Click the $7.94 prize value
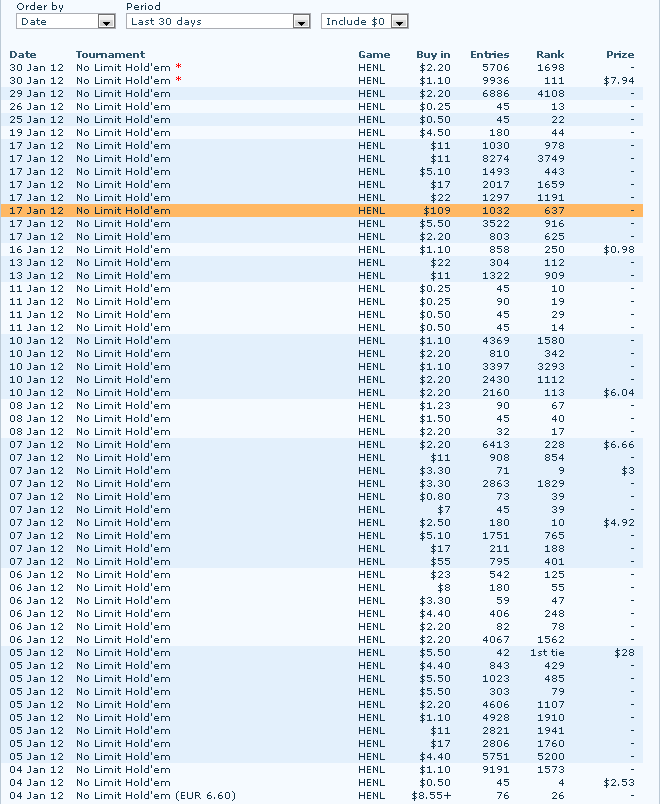 [x=619, y=81]
